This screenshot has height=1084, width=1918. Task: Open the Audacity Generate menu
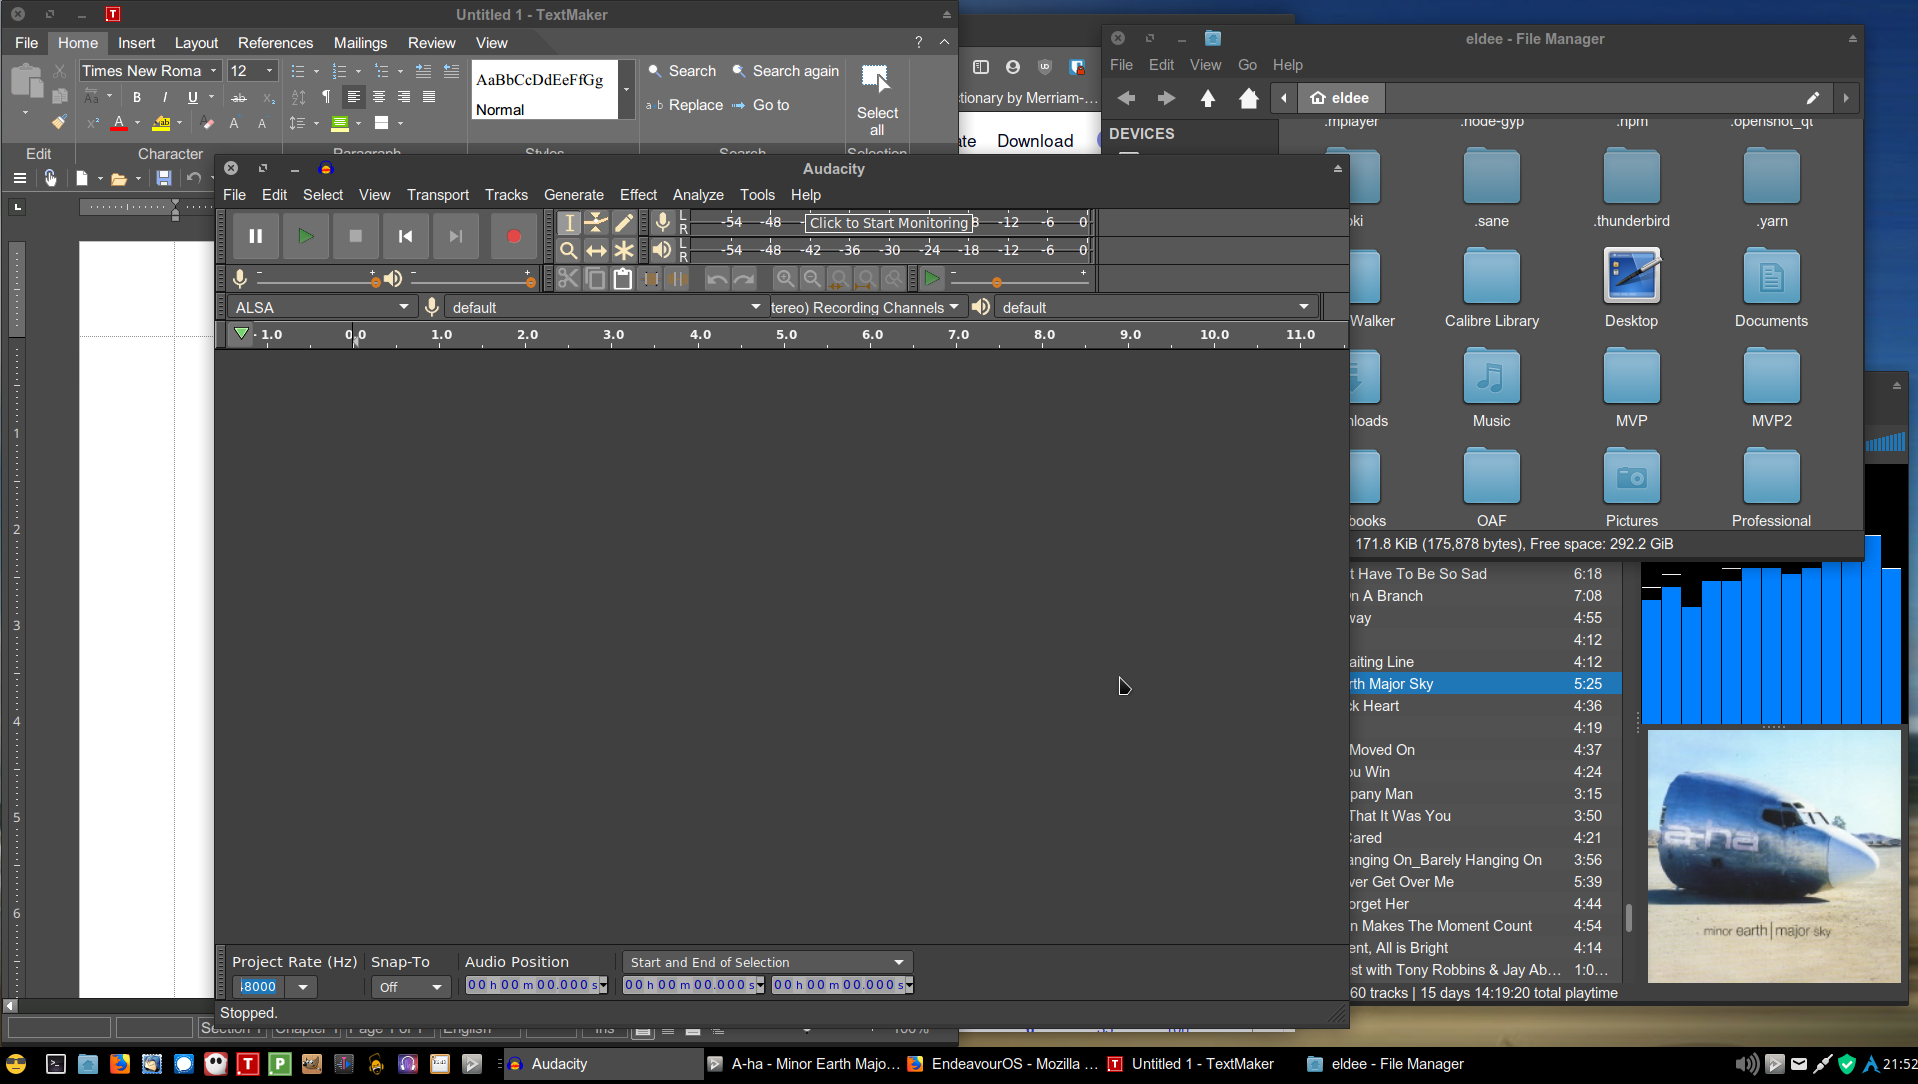(573, 195)
